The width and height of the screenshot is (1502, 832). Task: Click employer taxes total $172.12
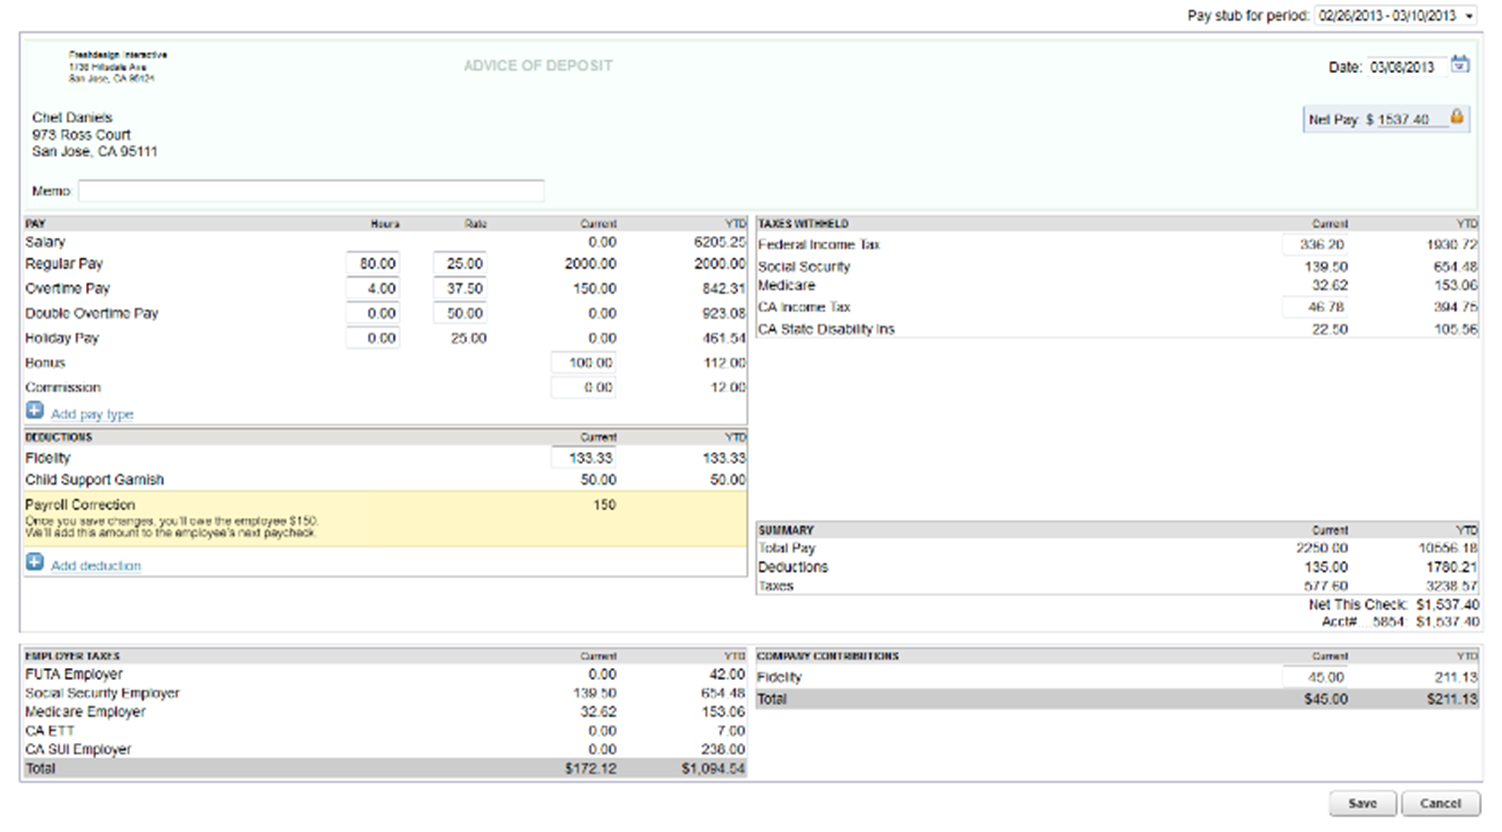tap(590, 768)
